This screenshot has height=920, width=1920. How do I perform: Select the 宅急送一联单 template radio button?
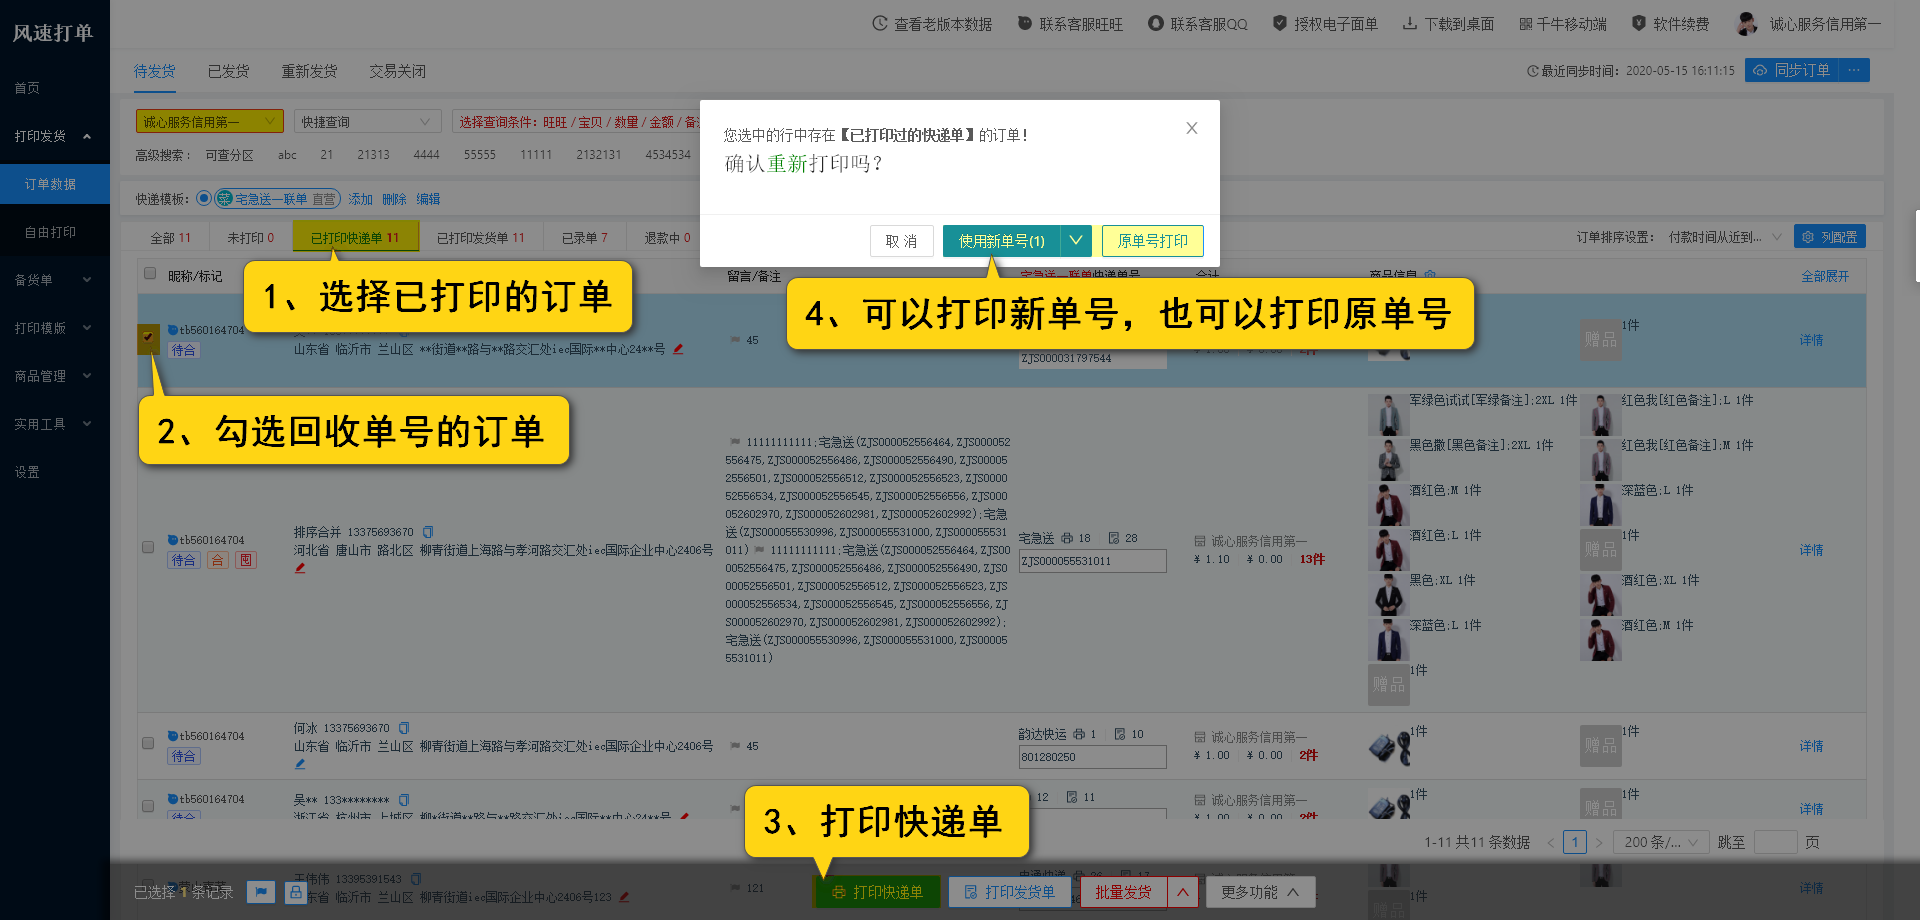tap(204, 198)
